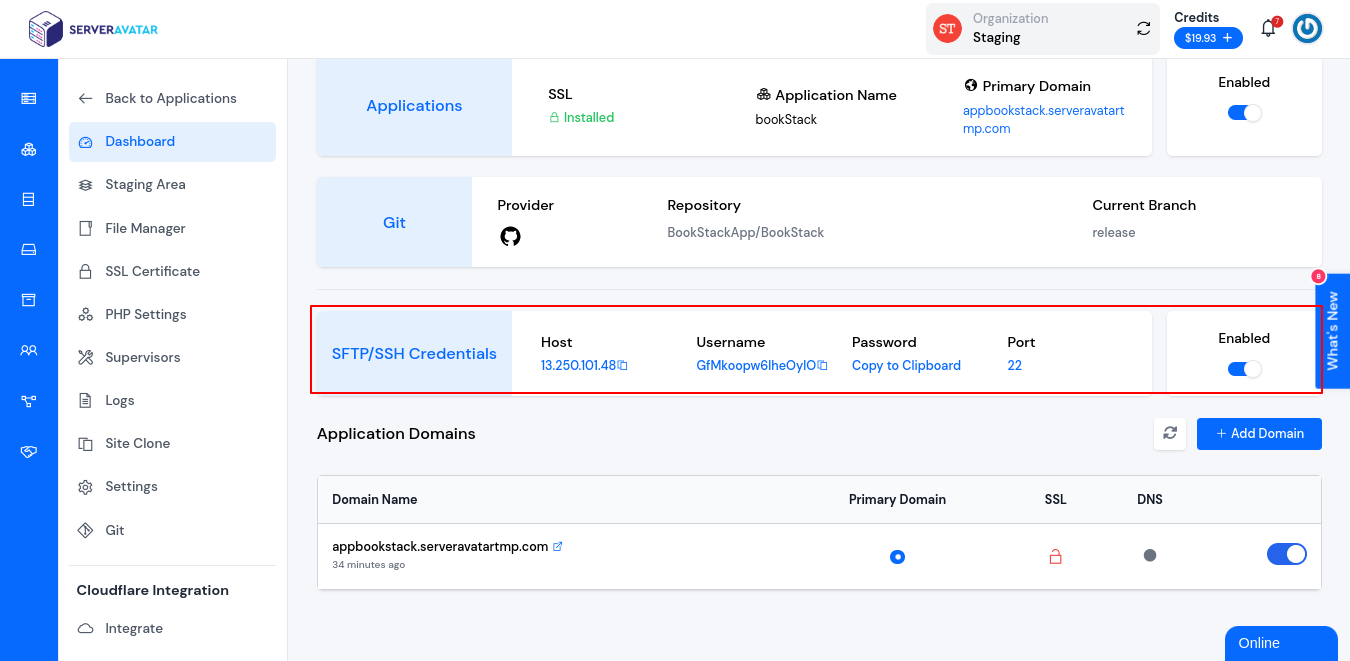The width and height of the screenshot is (1350, 661).
Task: Open SSL Certificate menu item
Action: [x=172, y=271]
